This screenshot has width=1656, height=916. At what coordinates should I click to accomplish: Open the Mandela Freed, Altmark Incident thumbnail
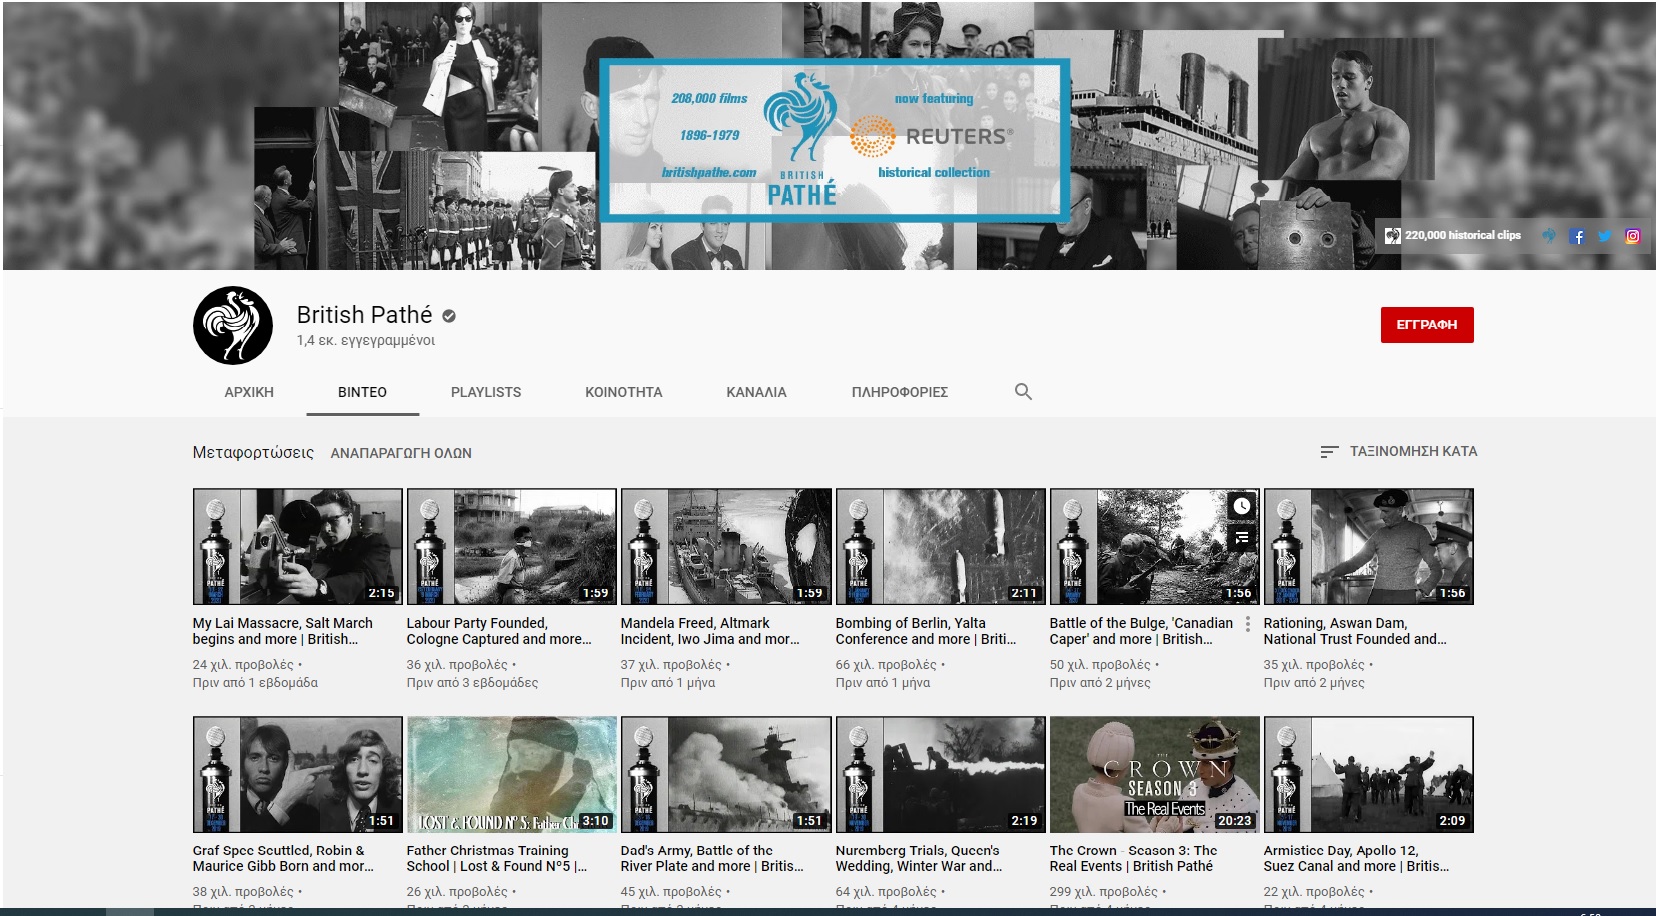tap(726, 546)
